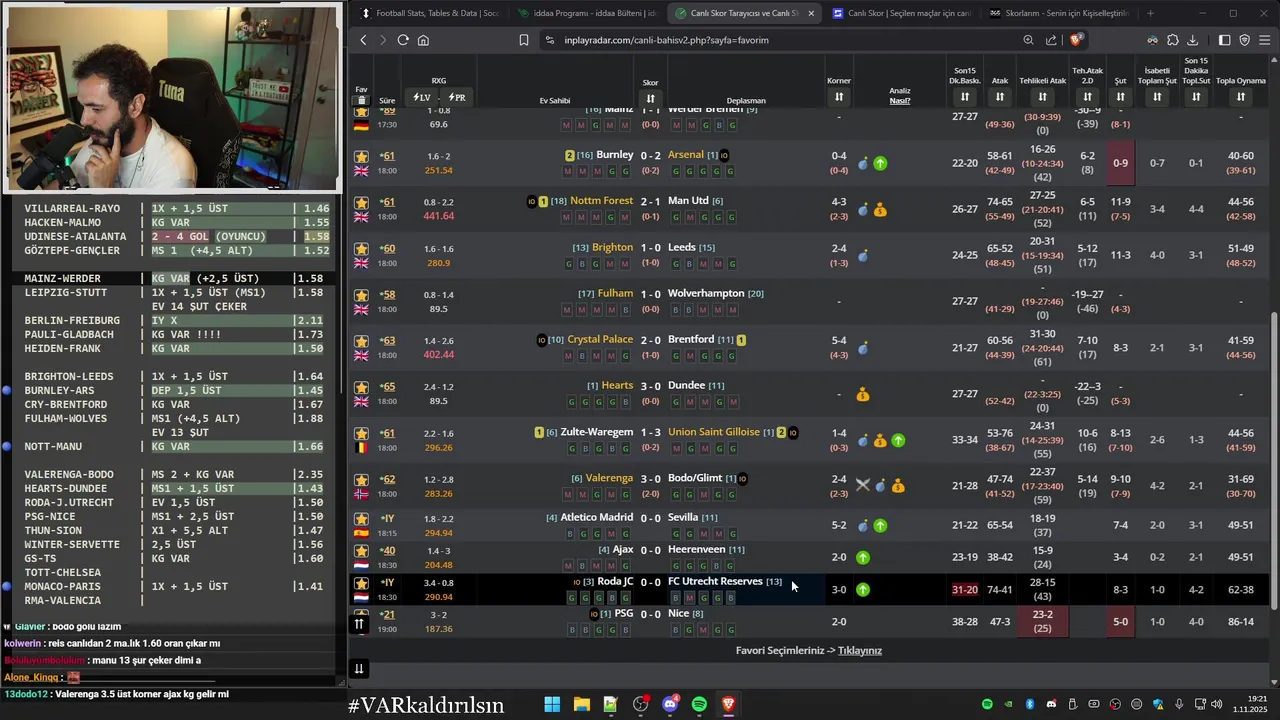Viewport: 1280px width, 720px height.
Task: Click crossed-swords icon in Valerenga row
Action: click(x=863, y=486)
